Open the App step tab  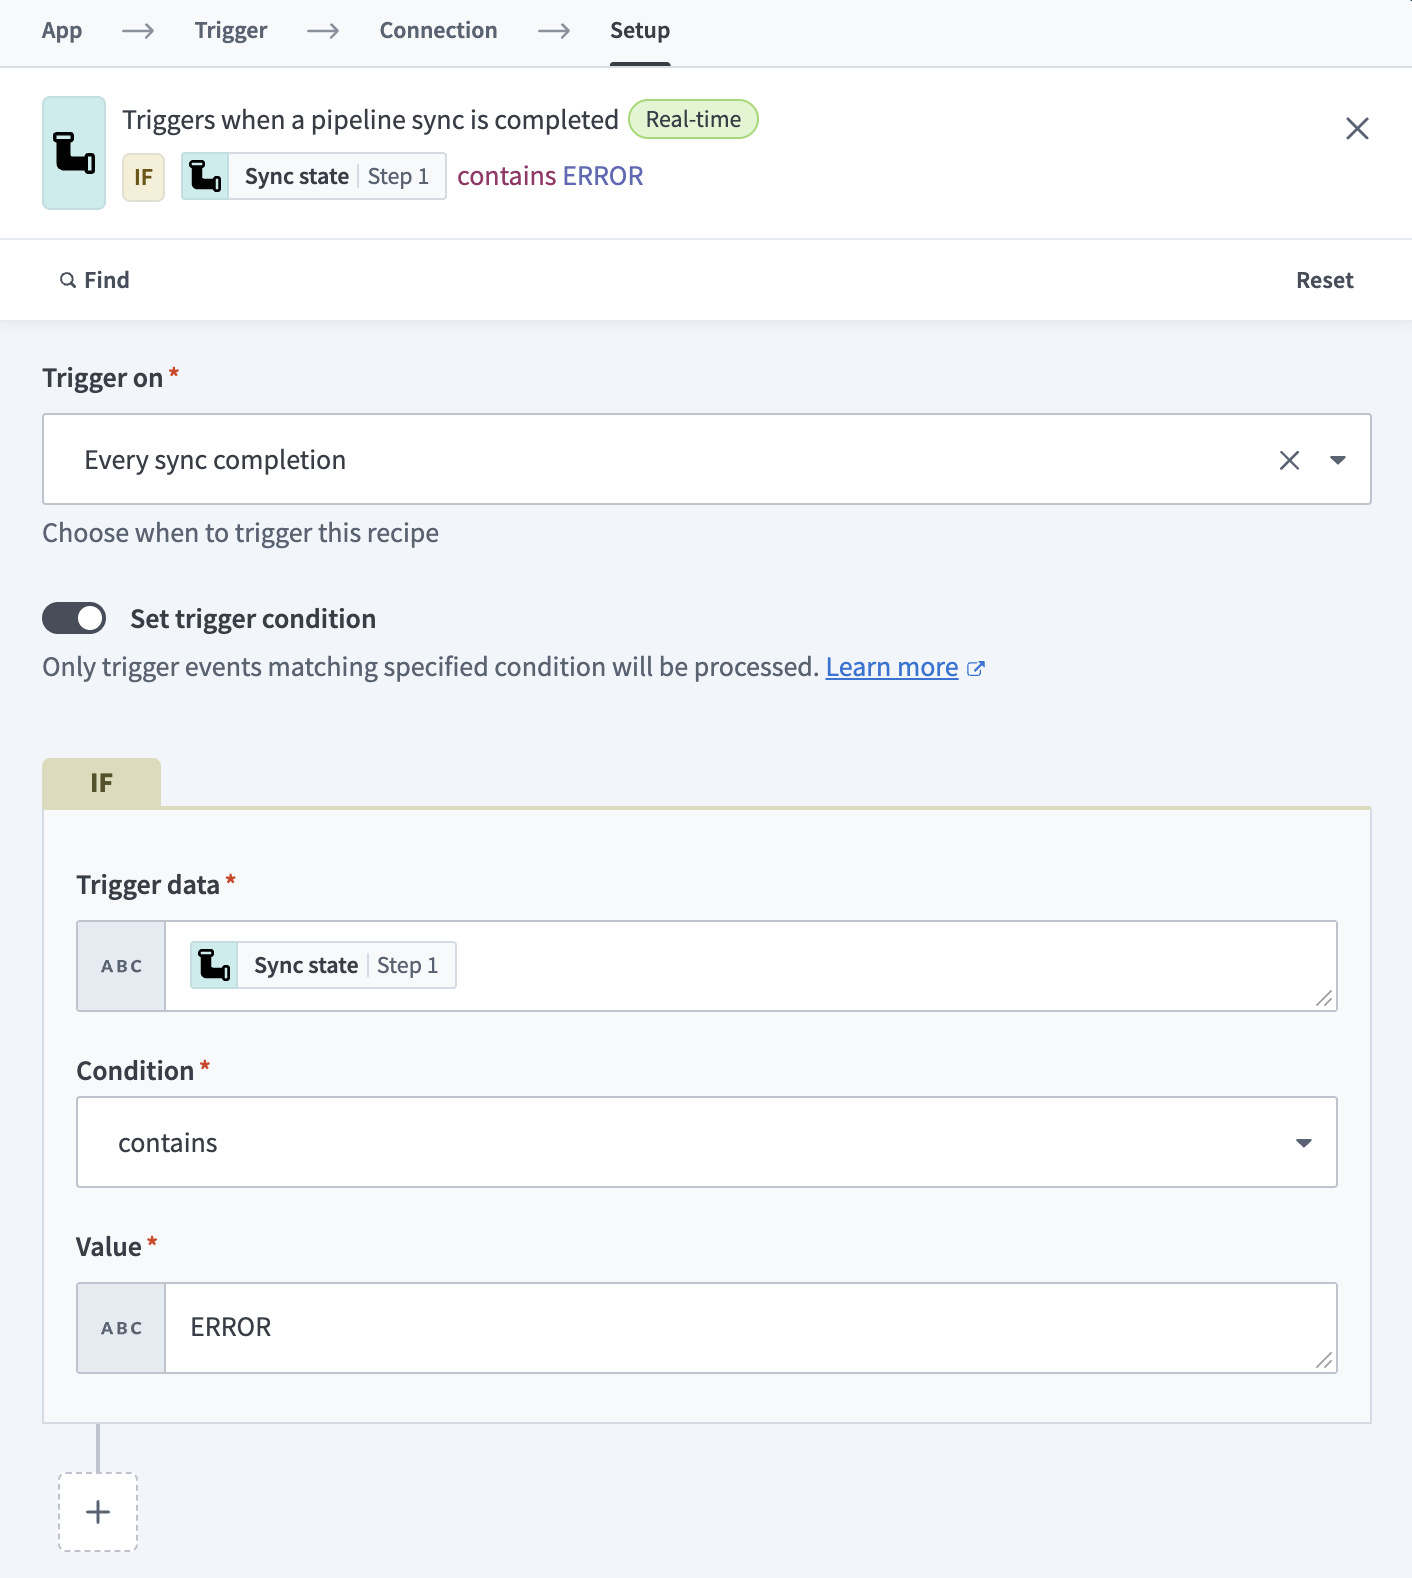point(62,31)
